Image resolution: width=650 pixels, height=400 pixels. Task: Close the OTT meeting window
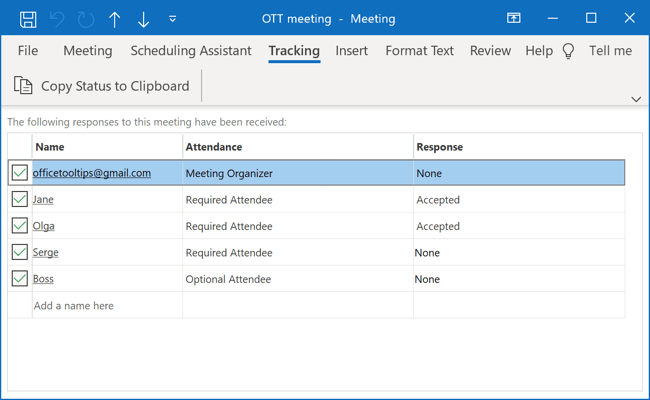tap(630, 18)
